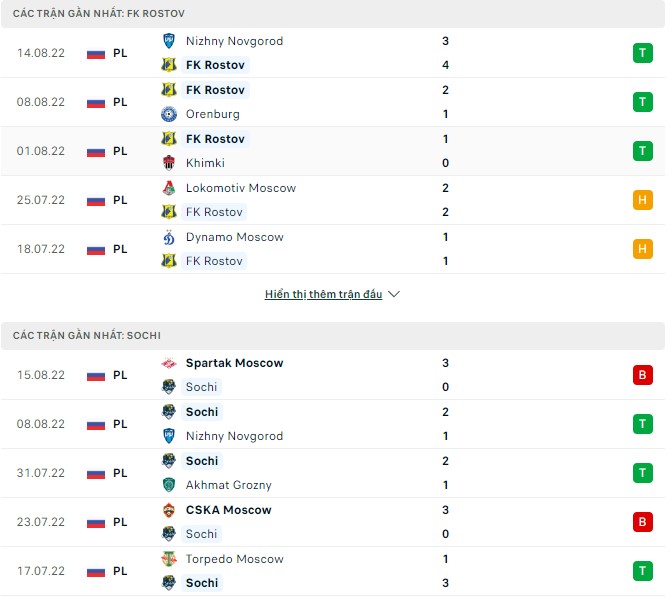Click Nizhny Novgorod name in Sochi 08.08.22 match

(234, 436)
